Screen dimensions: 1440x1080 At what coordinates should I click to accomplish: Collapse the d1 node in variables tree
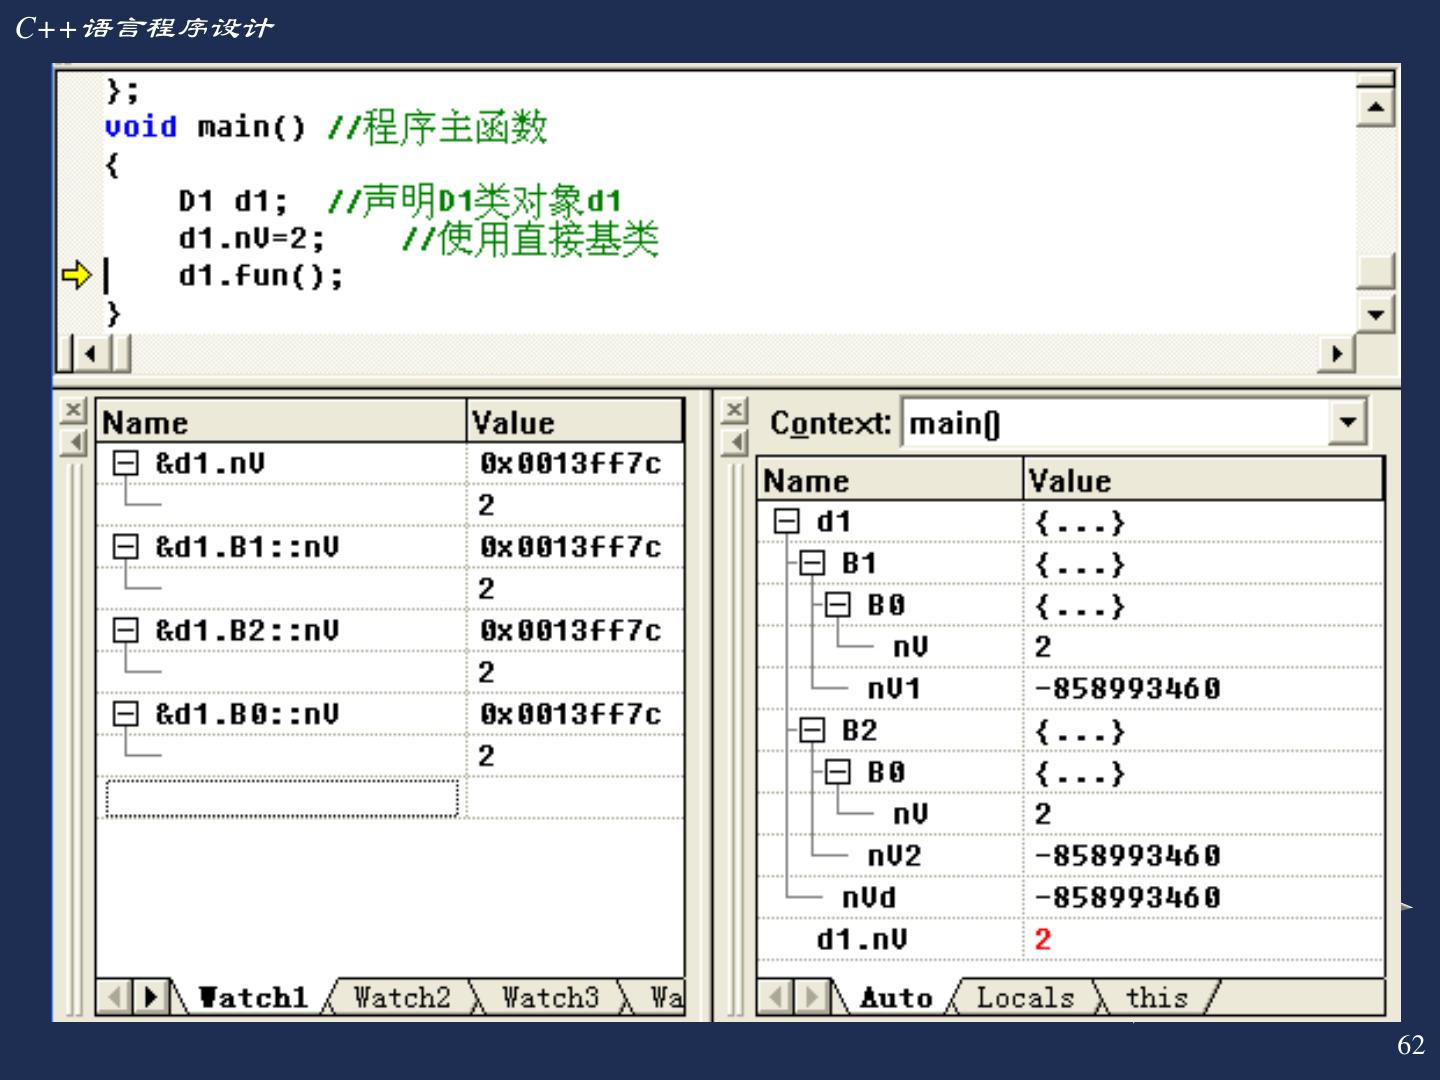[787, 521]
